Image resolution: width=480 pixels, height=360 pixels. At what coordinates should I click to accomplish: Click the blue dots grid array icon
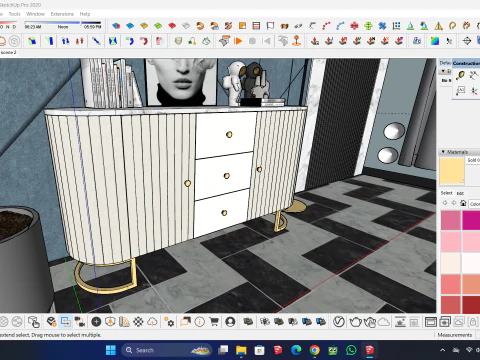[x=396, y=26]
